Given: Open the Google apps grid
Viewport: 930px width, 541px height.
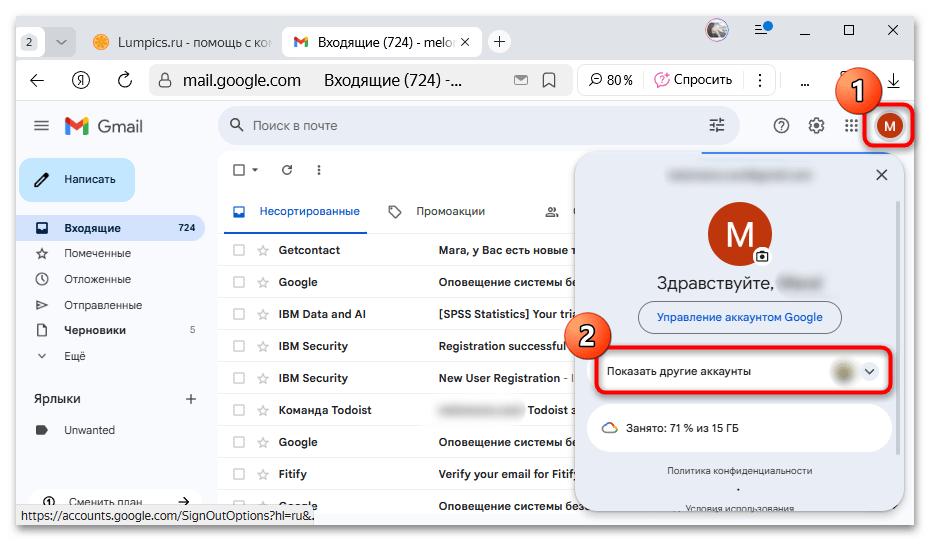Looking at the screenshot, I should (851, 126).
